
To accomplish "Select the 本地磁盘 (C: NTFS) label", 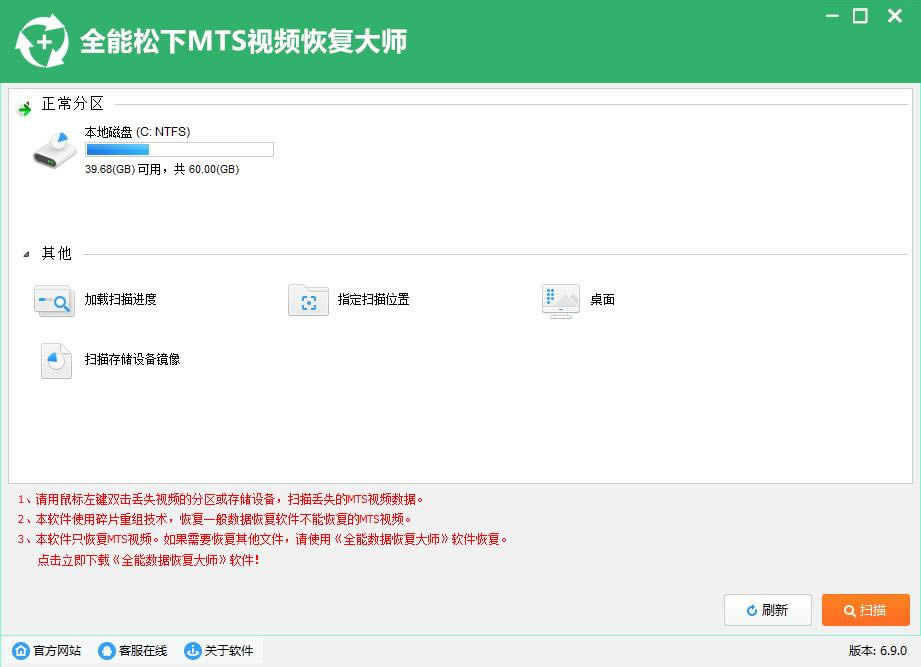I will [x=137, y=131].
